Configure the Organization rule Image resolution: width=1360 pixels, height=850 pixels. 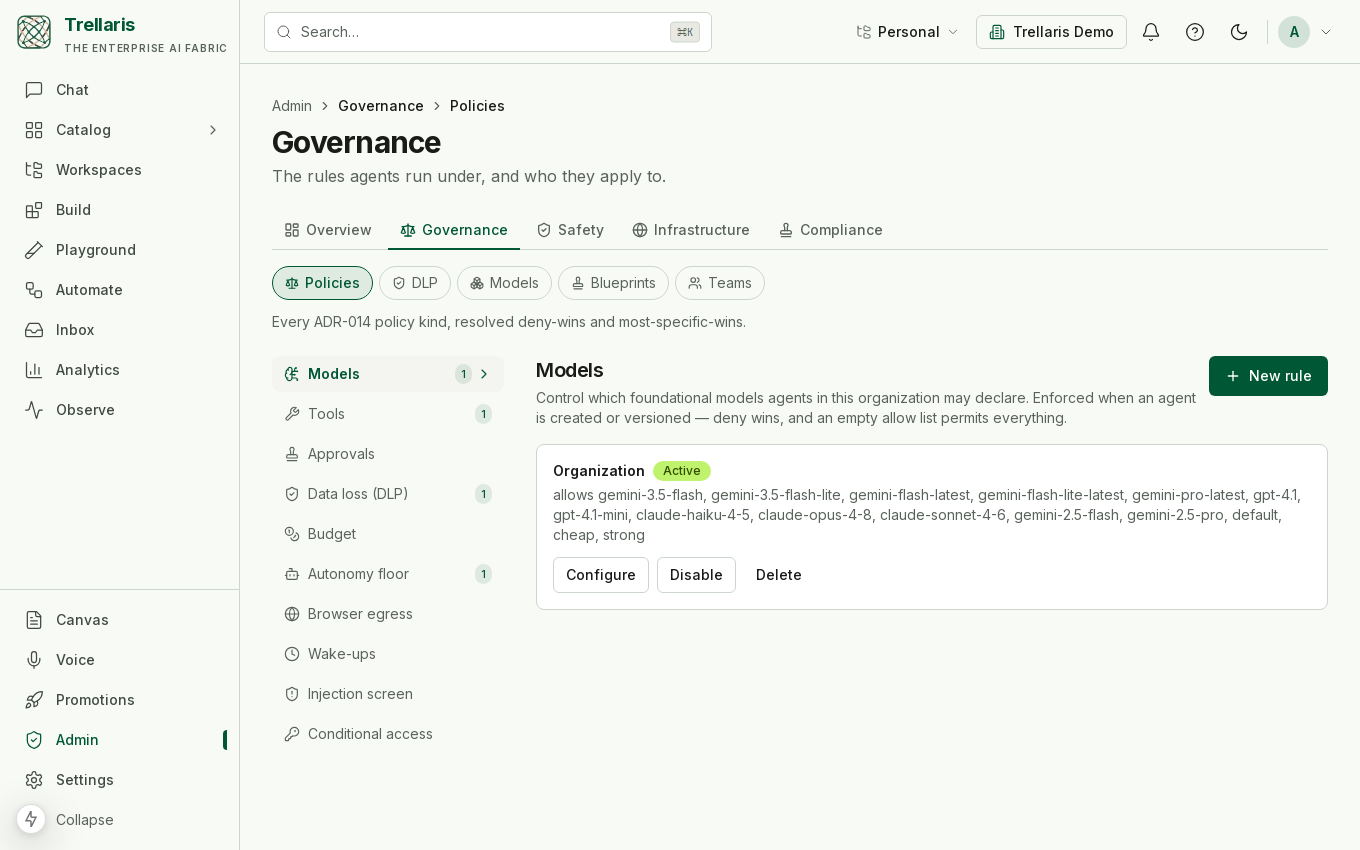click(x=601, y=575)
